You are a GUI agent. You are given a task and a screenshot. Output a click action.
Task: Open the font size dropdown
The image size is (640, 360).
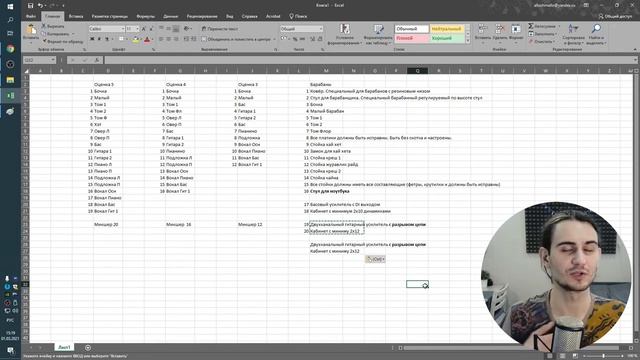[138, 29]
